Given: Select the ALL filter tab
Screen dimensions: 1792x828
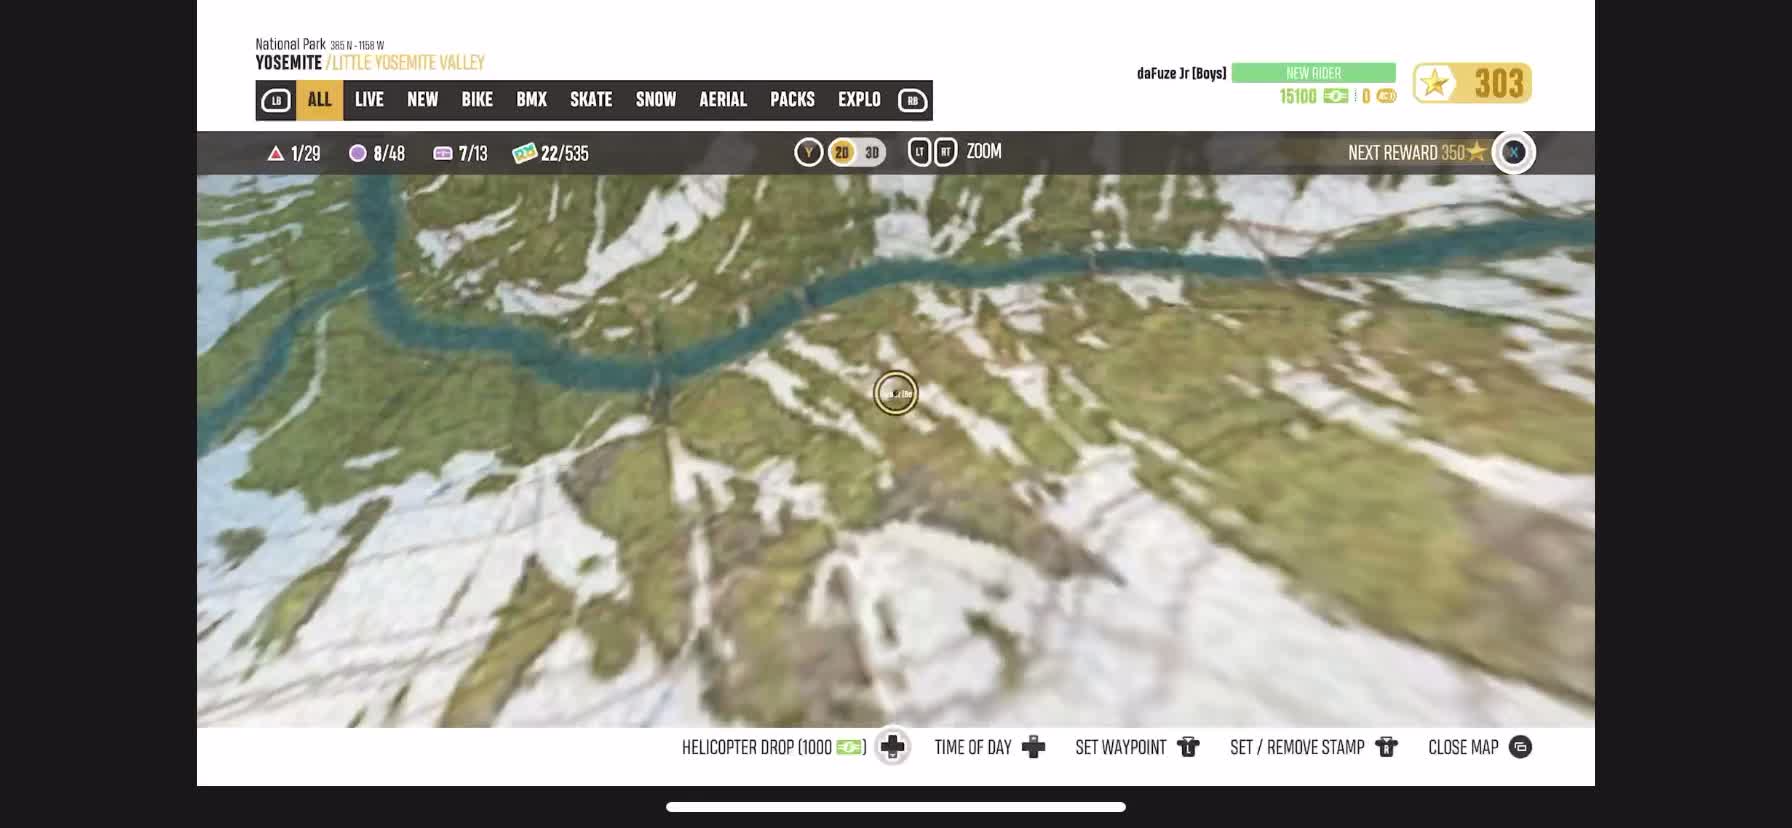Looking at the screenshot, I should 319,100.
